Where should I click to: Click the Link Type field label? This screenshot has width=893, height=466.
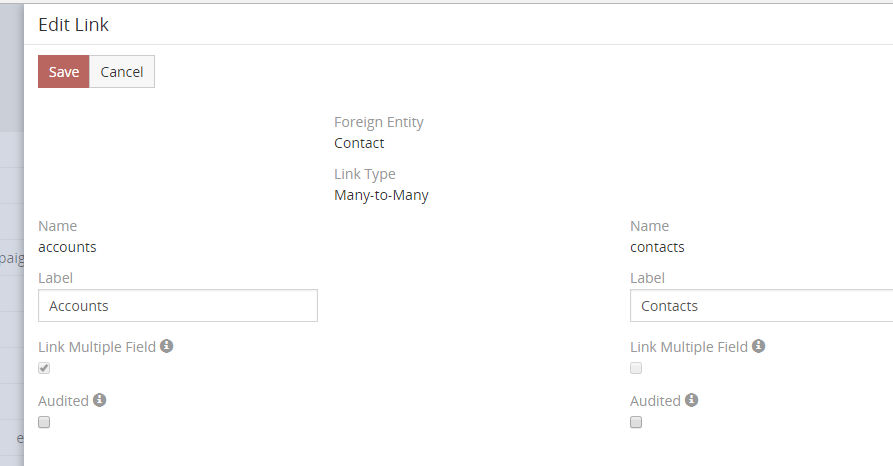[365, 174]
